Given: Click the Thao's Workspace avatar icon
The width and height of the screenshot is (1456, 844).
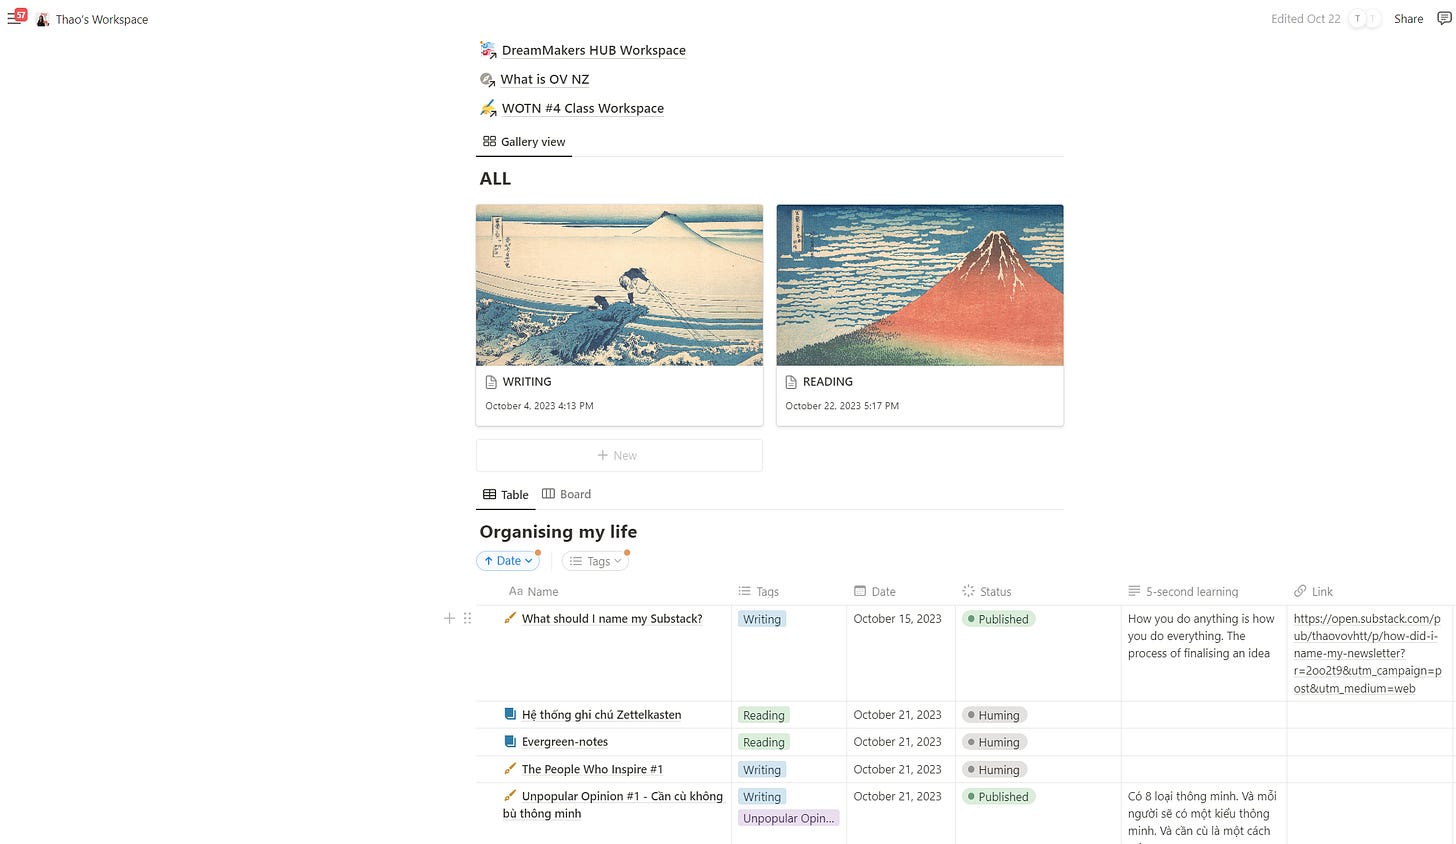Looking at the screenshot, I should coord(43,19).
